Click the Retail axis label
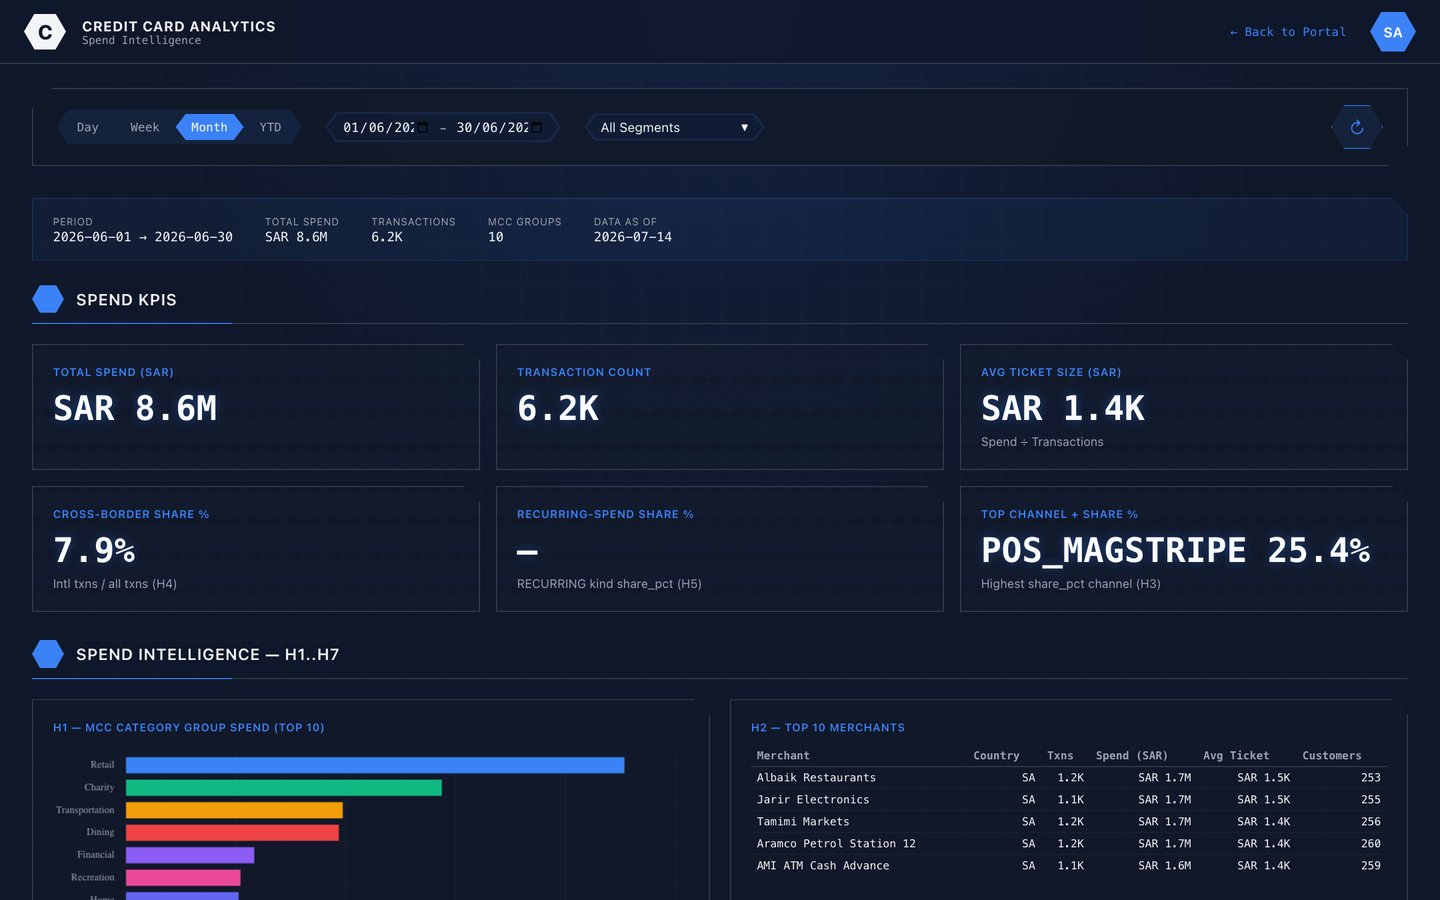This screenshot has width=1440, height=900. click(x=102, y=765)
